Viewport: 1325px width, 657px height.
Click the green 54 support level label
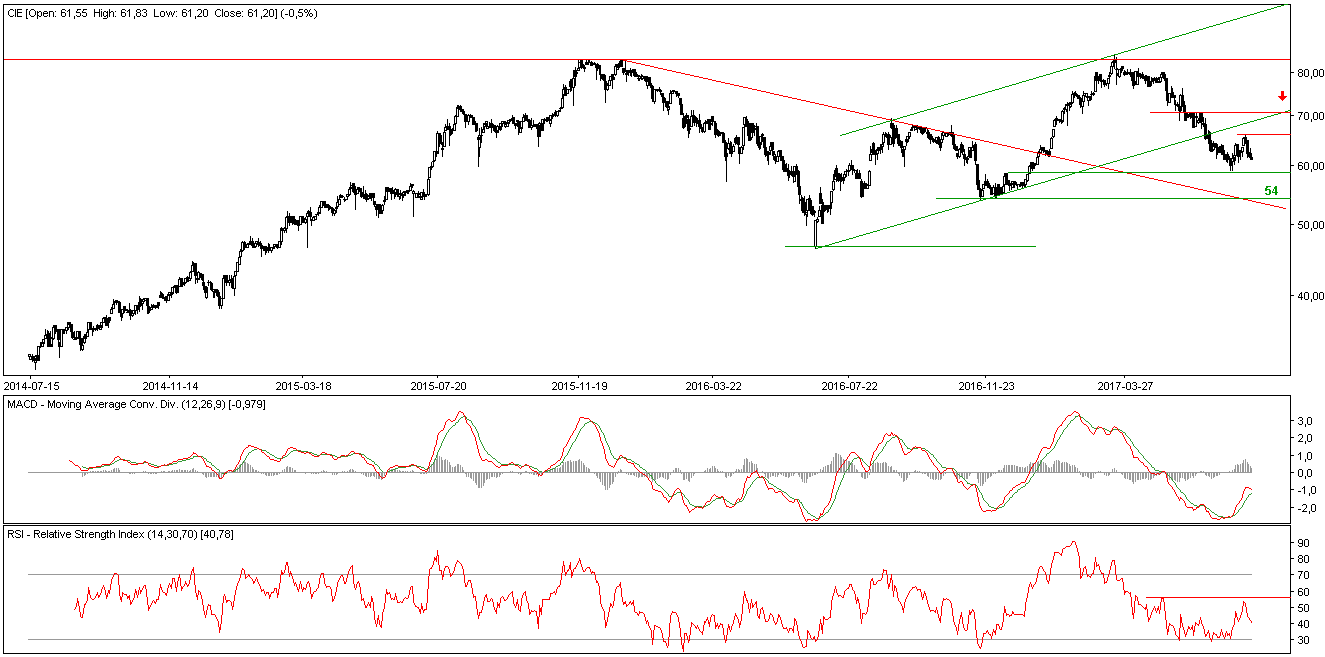pyautogui.click(x=1271, y=190)
